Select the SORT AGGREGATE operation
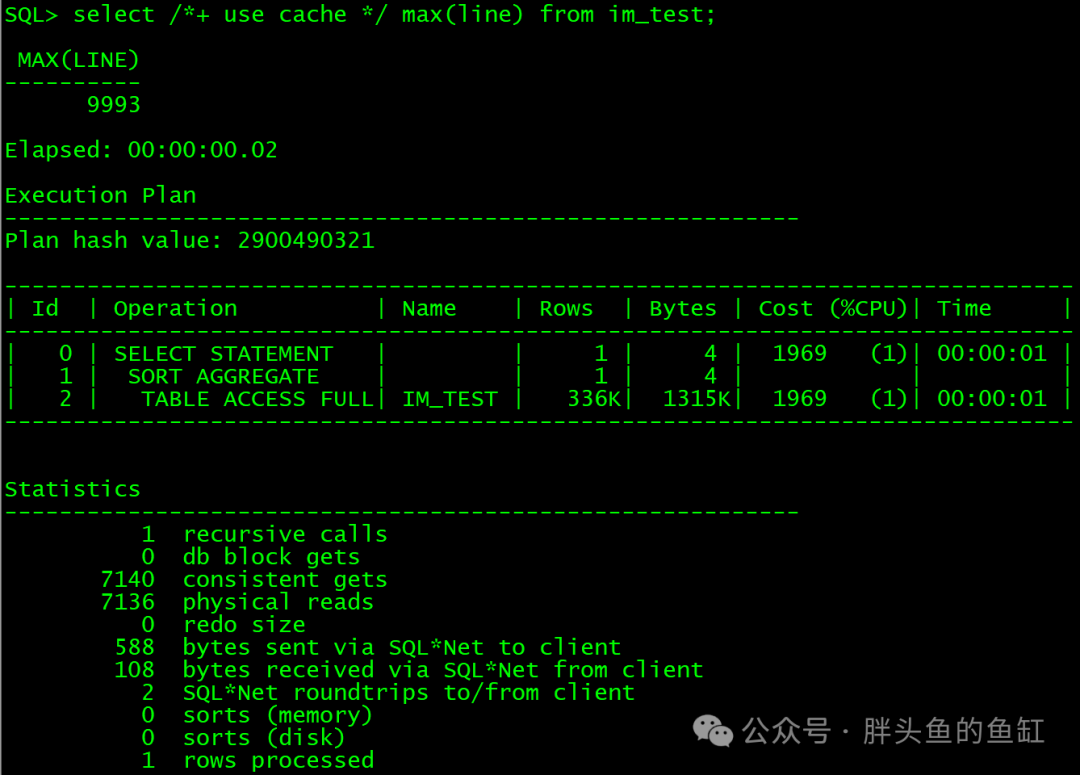The image size is (1080, 775). (x=224, y=376)
